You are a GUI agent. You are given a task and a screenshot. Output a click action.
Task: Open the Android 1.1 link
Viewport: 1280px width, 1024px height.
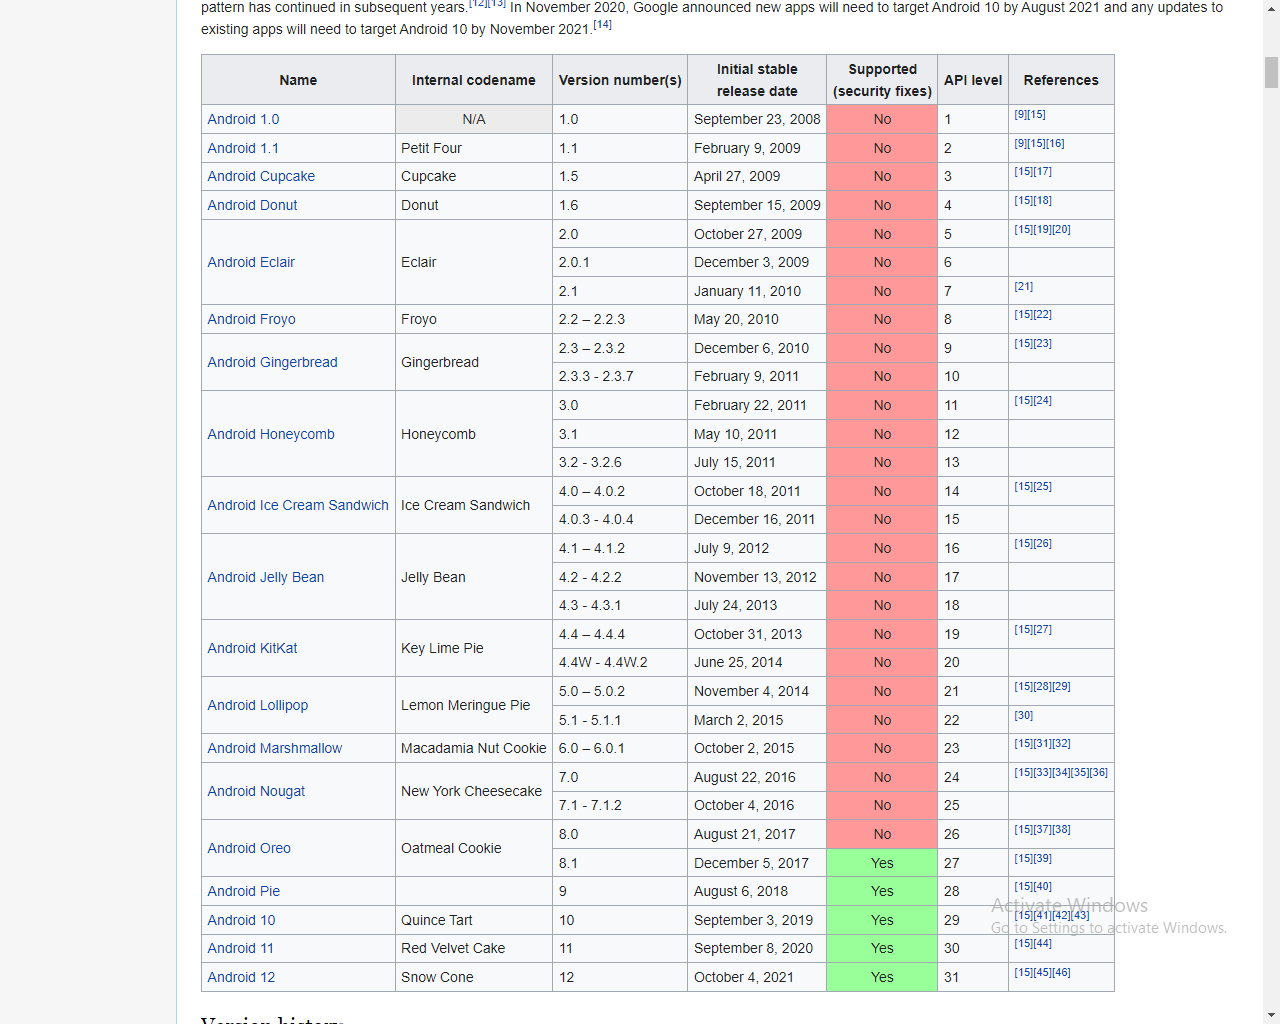point(243,148)
